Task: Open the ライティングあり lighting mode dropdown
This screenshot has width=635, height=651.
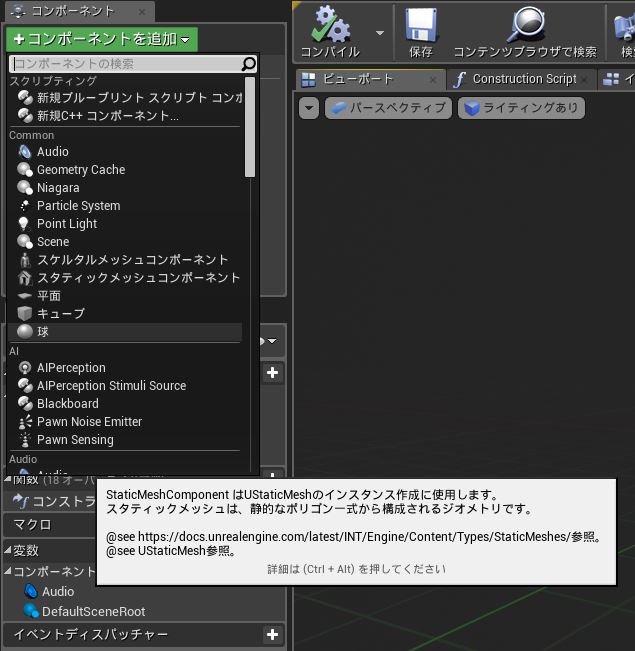Action: [521, 108]
